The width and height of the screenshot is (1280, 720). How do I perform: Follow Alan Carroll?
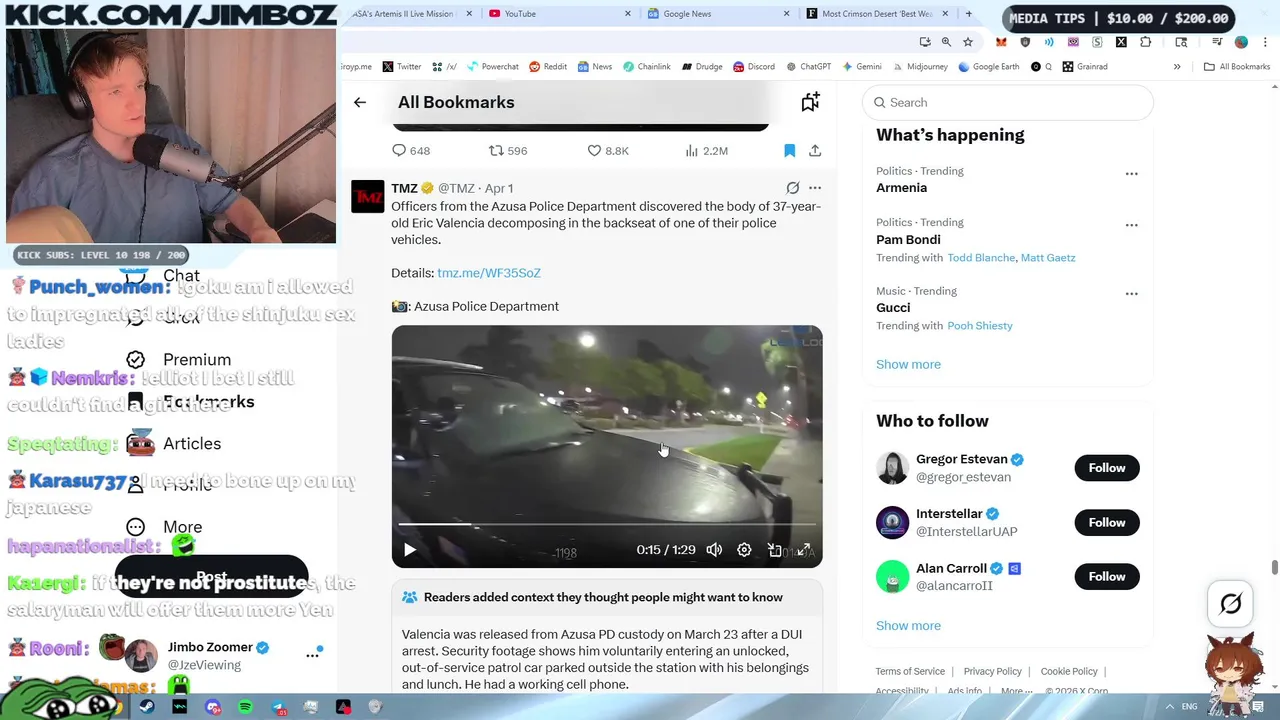point(1107,576)
